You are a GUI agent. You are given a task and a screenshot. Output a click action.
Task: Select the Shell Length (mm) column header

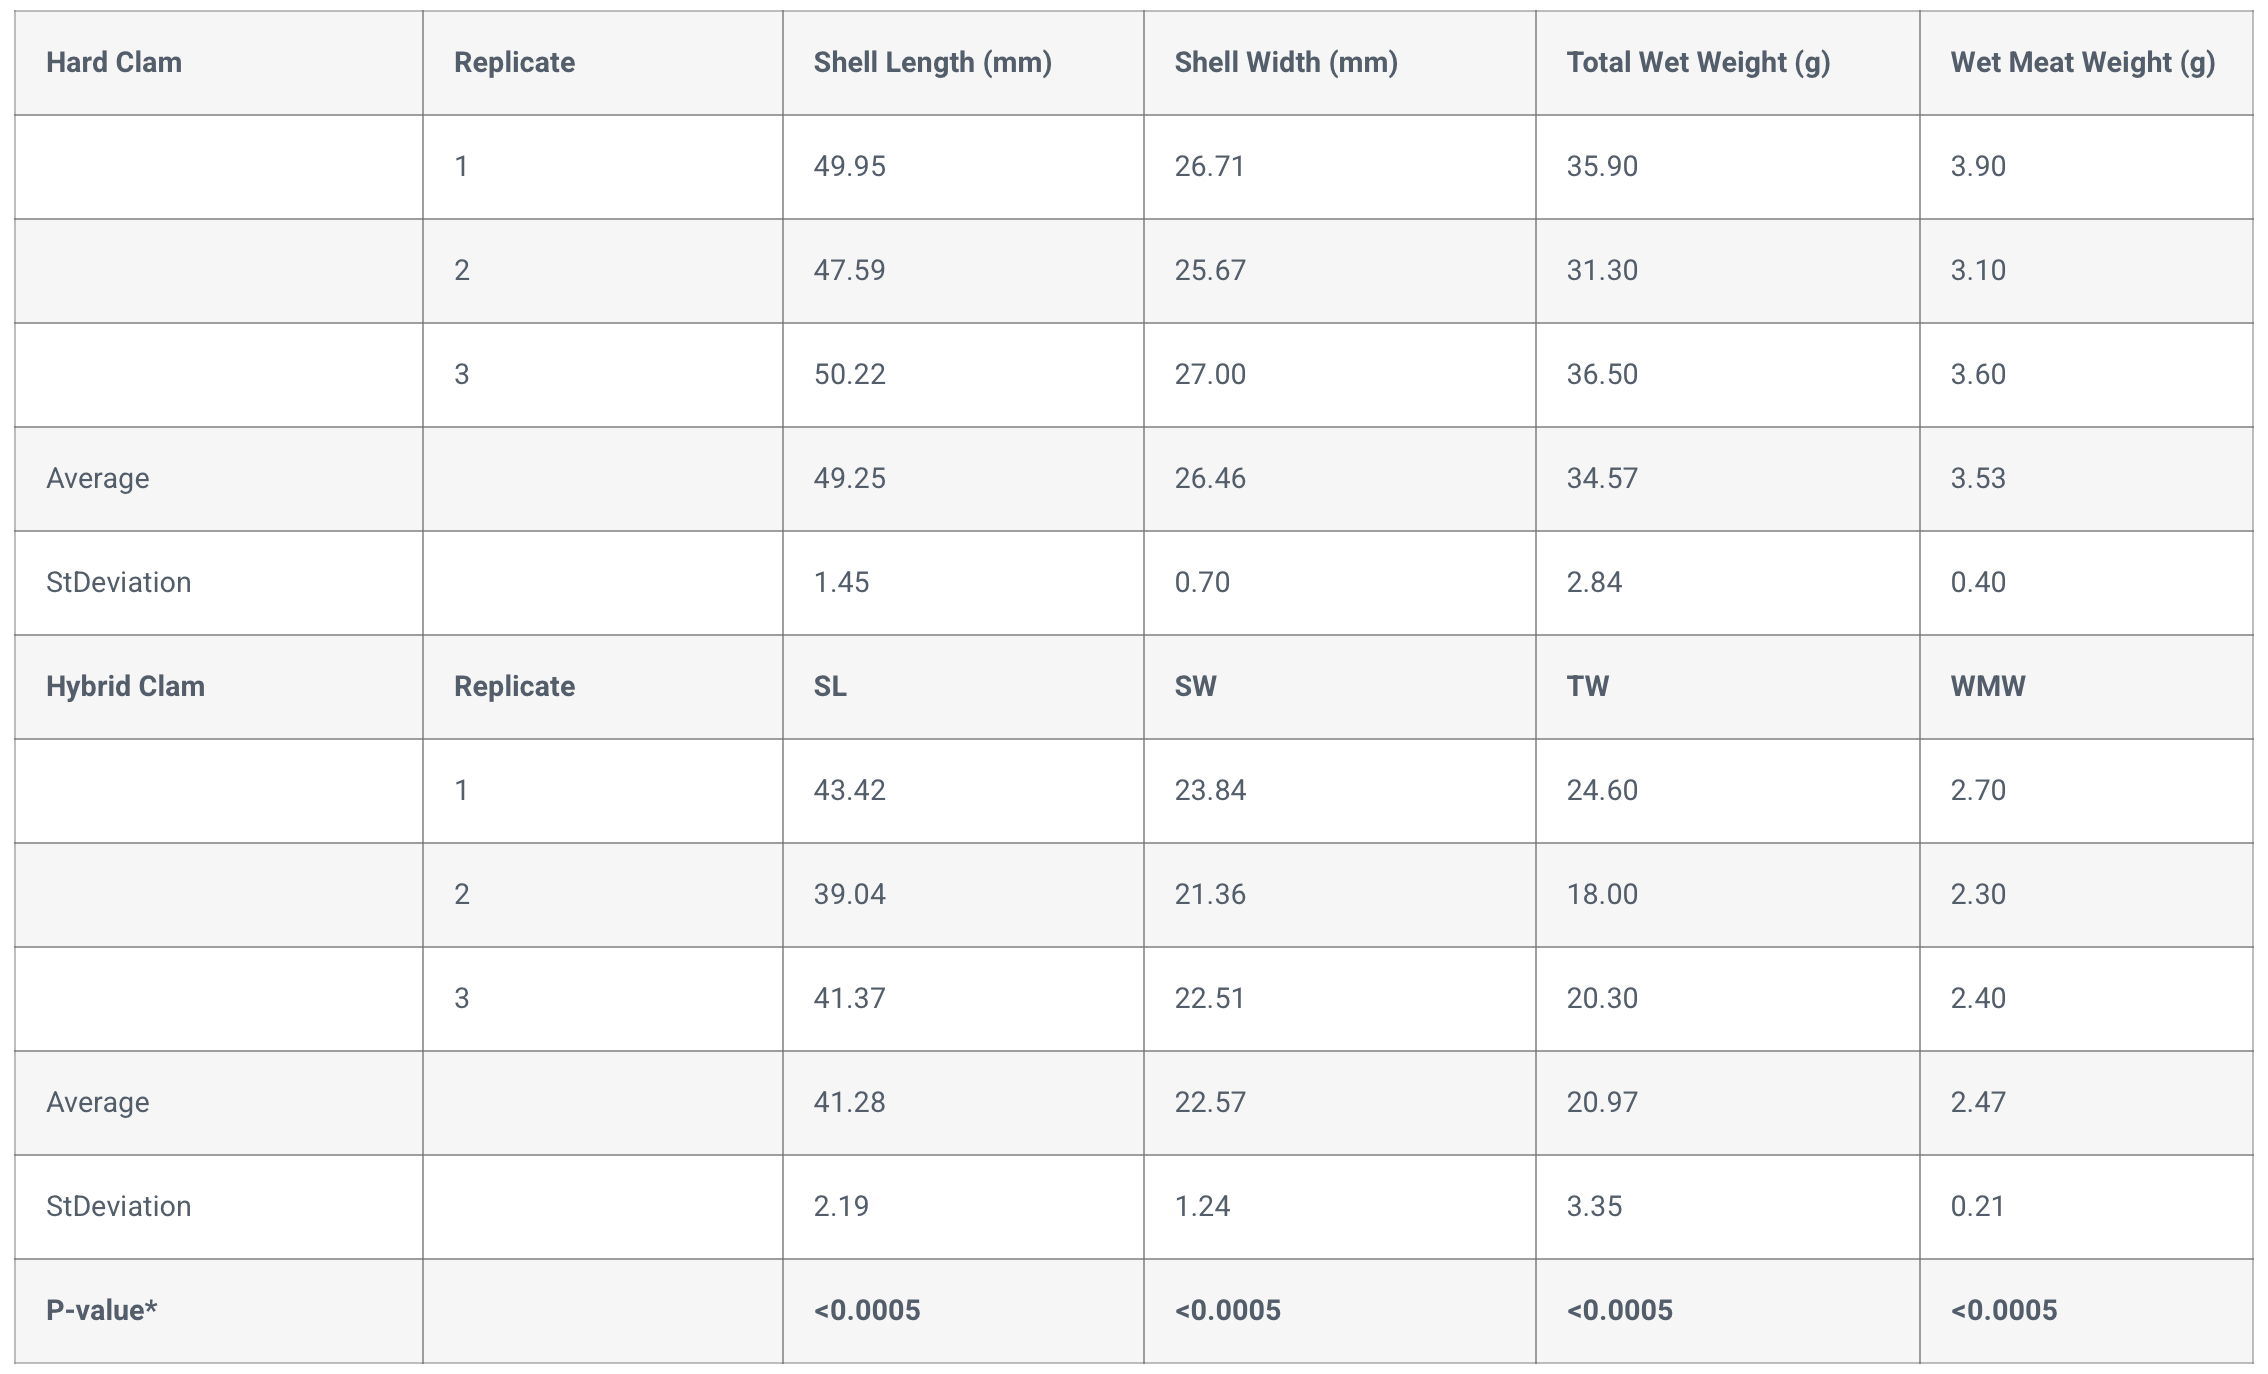tap(932, 63)
